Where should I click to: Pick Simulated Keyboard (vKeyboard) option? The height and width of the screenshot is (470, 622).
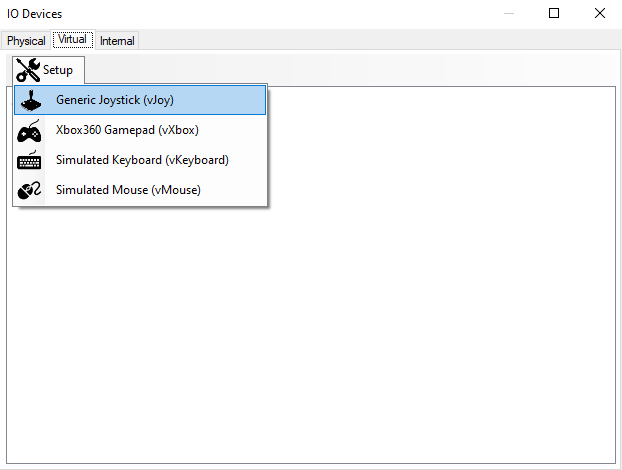[x=142, y=160]
